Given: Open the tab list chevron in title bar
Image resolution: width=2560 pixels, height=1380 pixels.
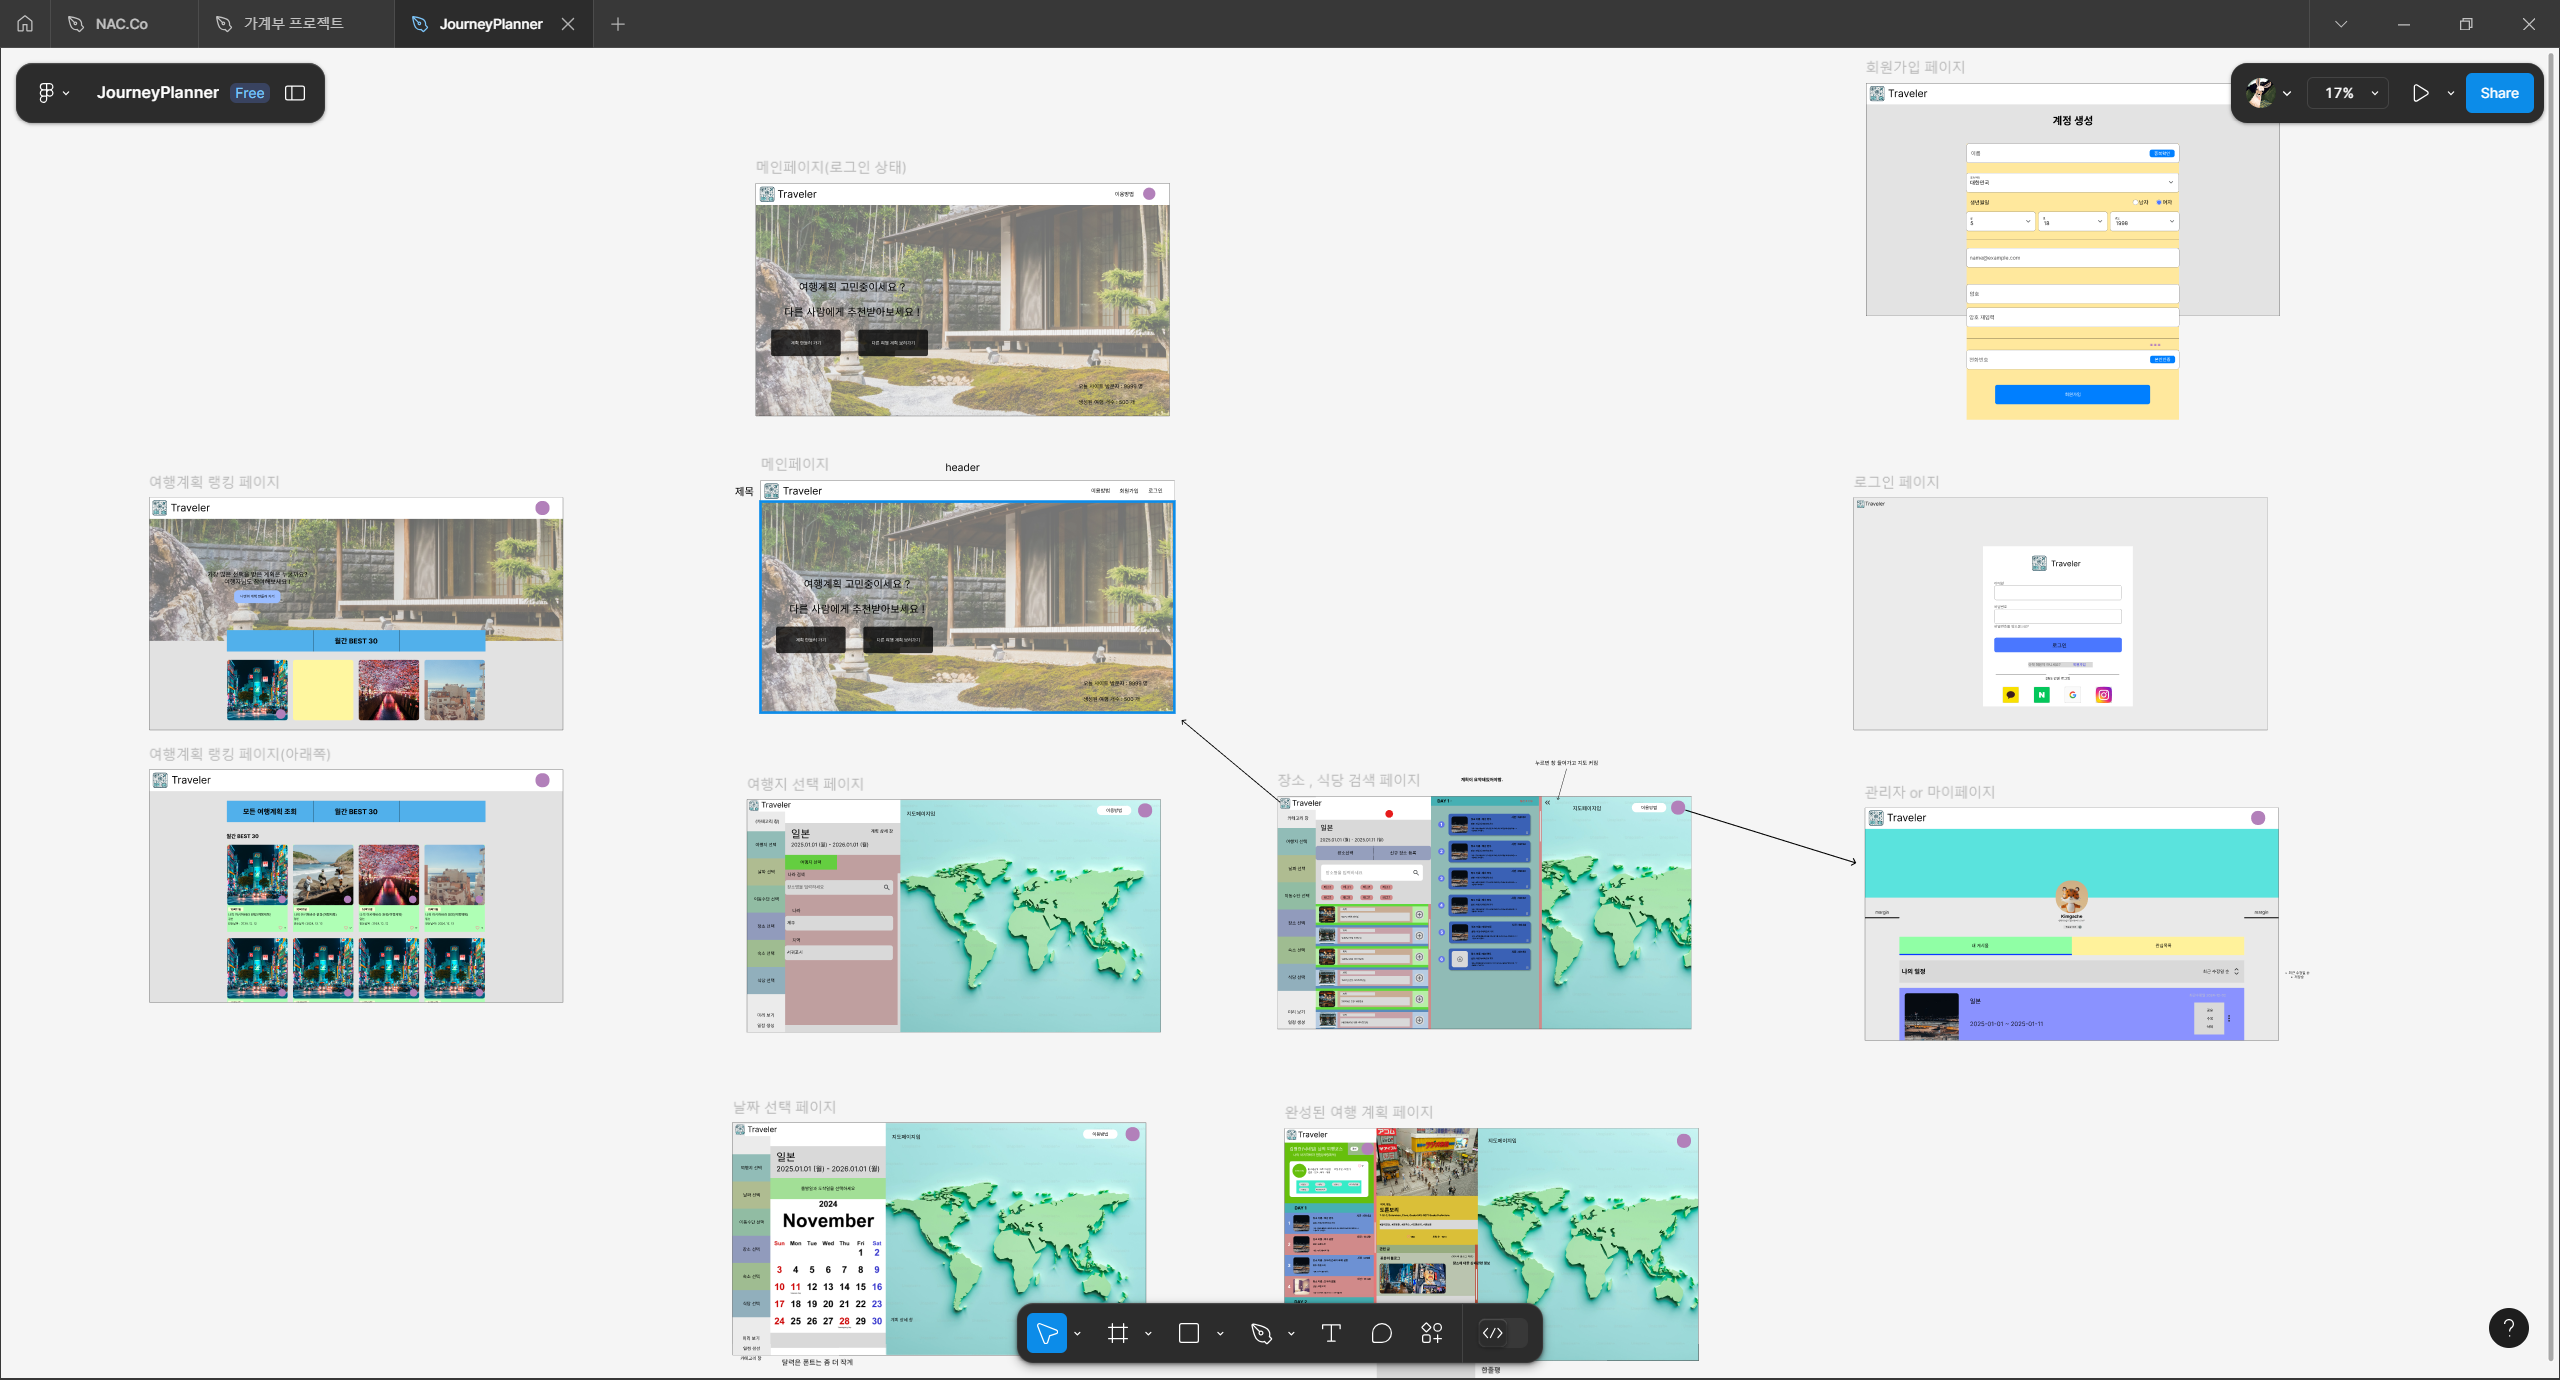Looking at the screenshot, I should (x=2341, y=24).
